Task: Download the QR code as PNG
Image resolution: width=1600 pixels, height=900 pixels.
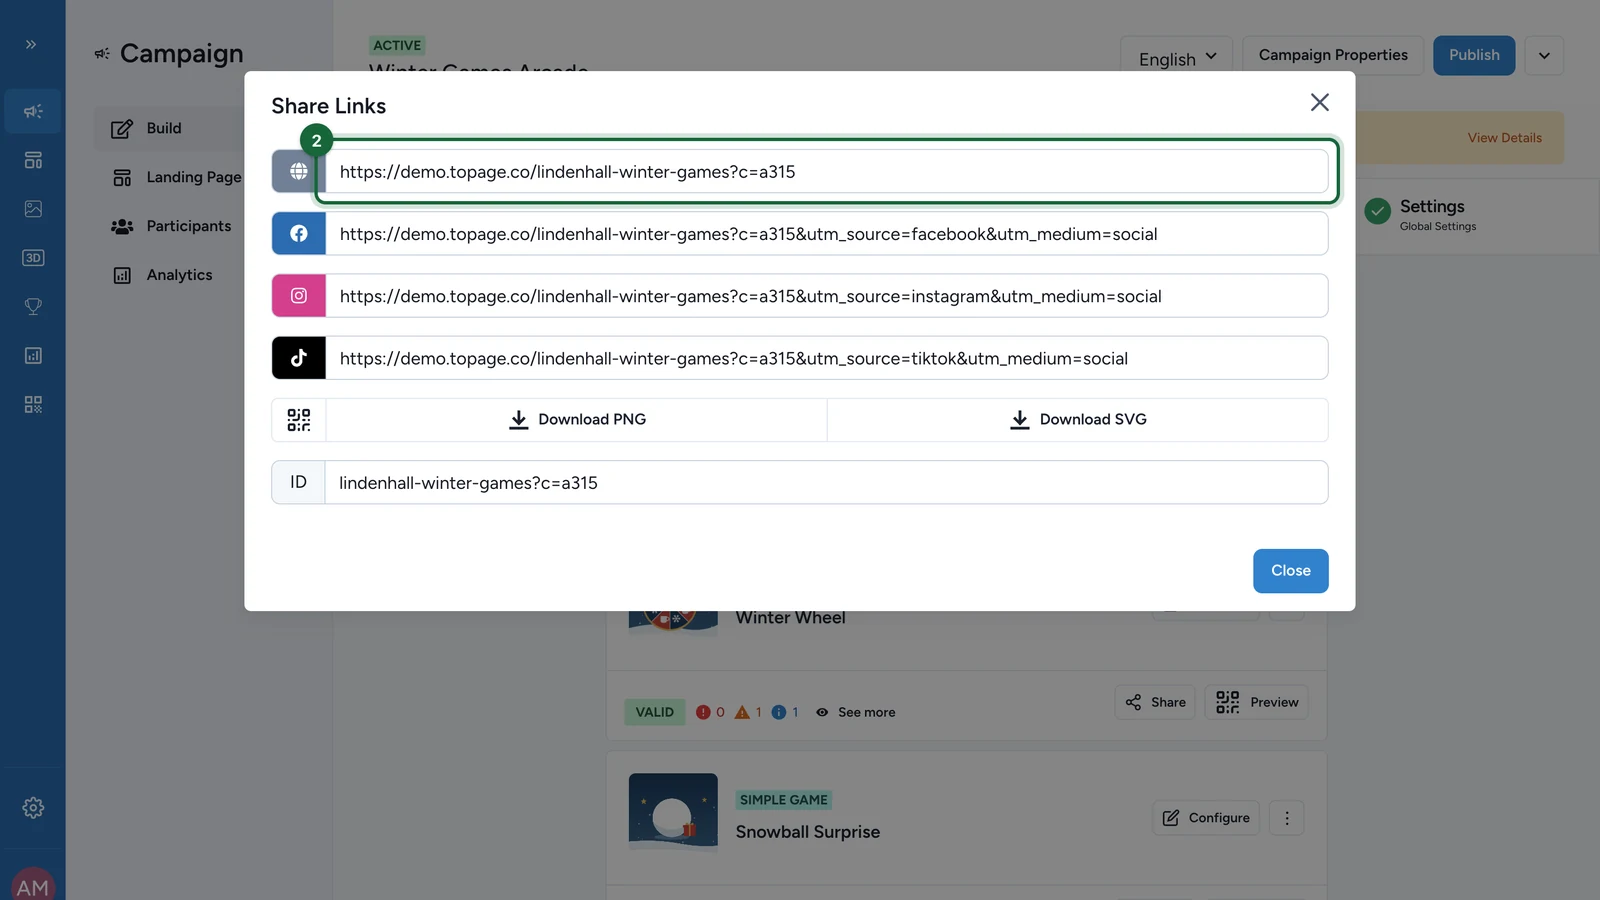Action: [x=577, y=420]
